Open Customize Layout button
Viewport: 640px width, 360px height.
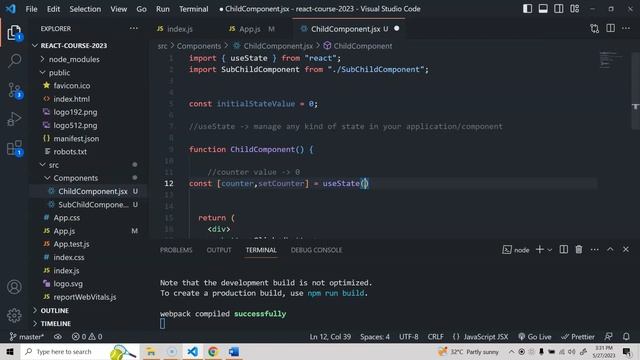pyautogui.click(x=575, y=9)
